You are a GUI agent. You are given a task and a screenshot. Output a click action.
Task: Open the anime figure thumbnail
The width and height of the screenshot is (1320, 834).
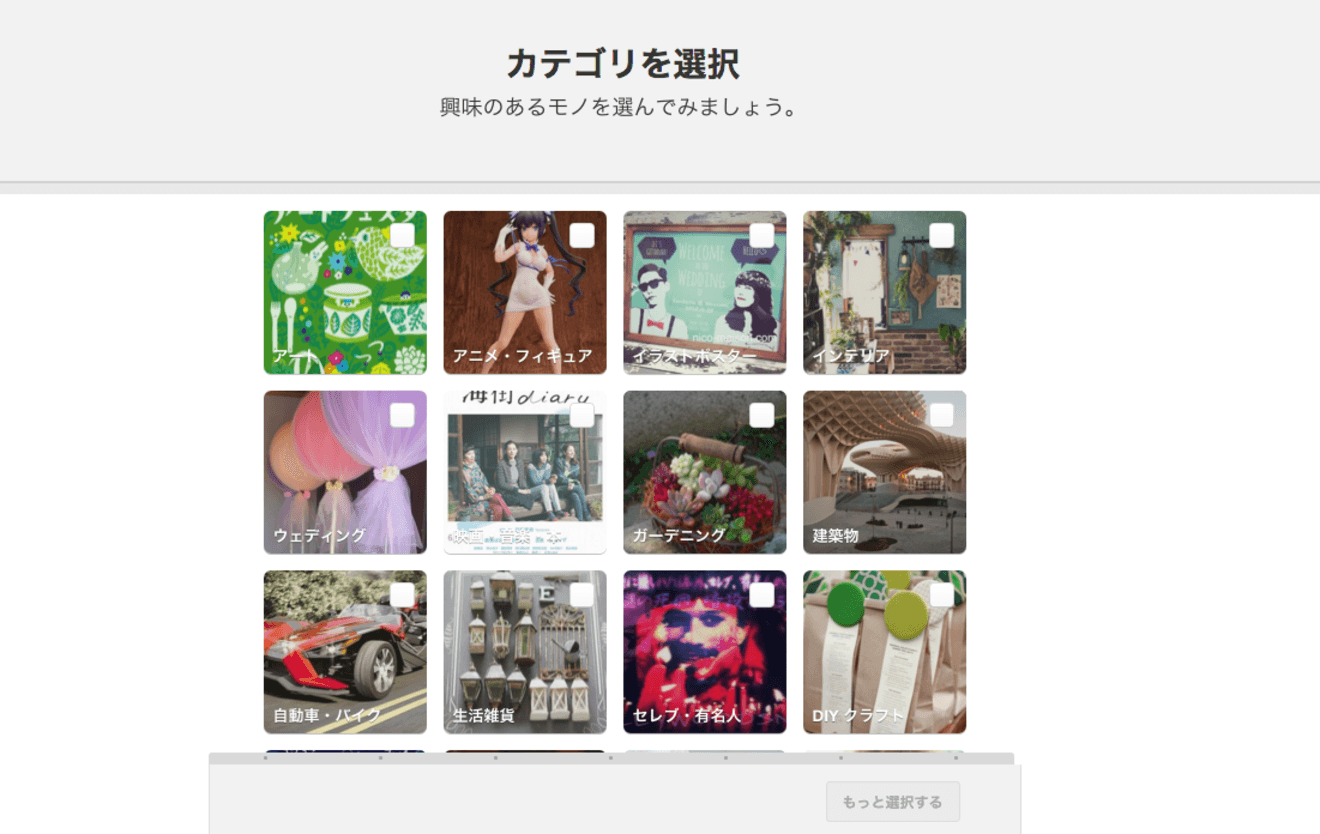[525, 292]
